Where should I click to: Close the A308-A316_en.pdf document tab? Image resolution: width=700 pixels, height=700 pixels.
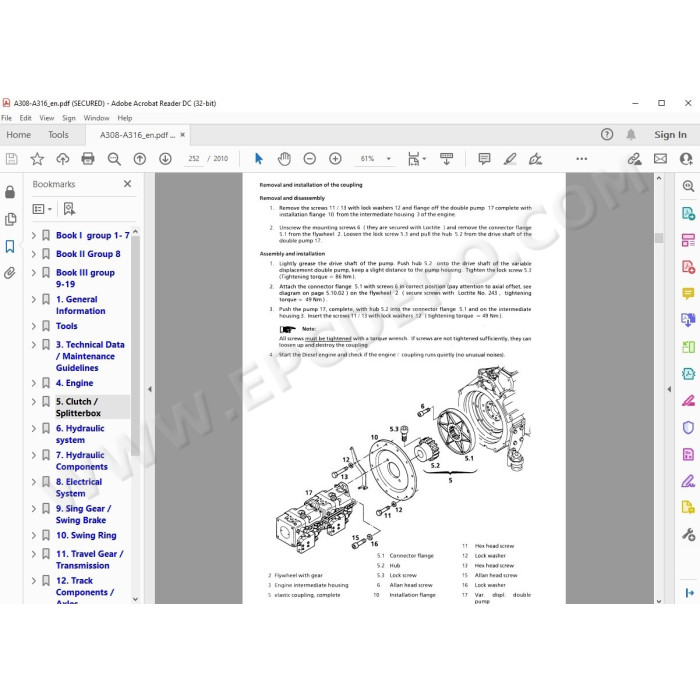(x=183, y=134)
